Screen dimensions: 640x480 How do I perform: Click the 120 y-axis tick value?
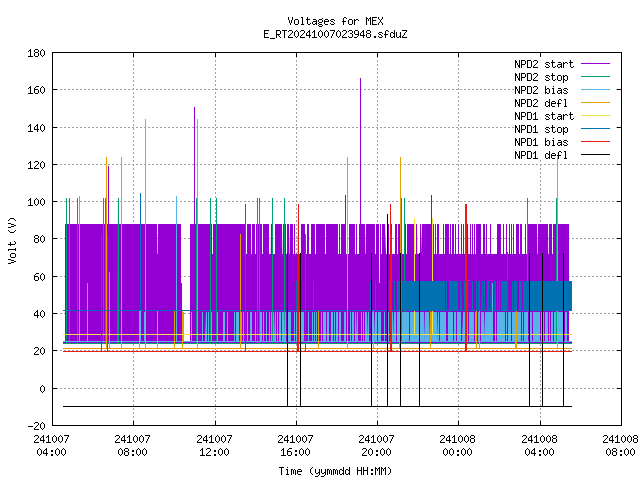(36, 165)
